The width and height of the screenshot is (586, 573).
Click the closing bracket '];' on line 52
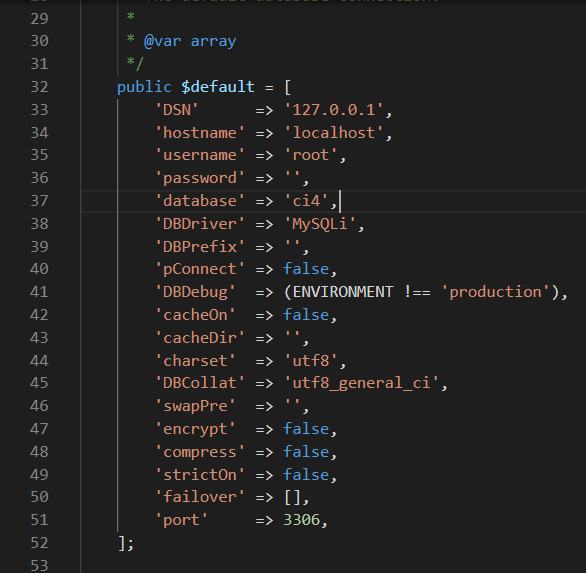tap(126, 543)
